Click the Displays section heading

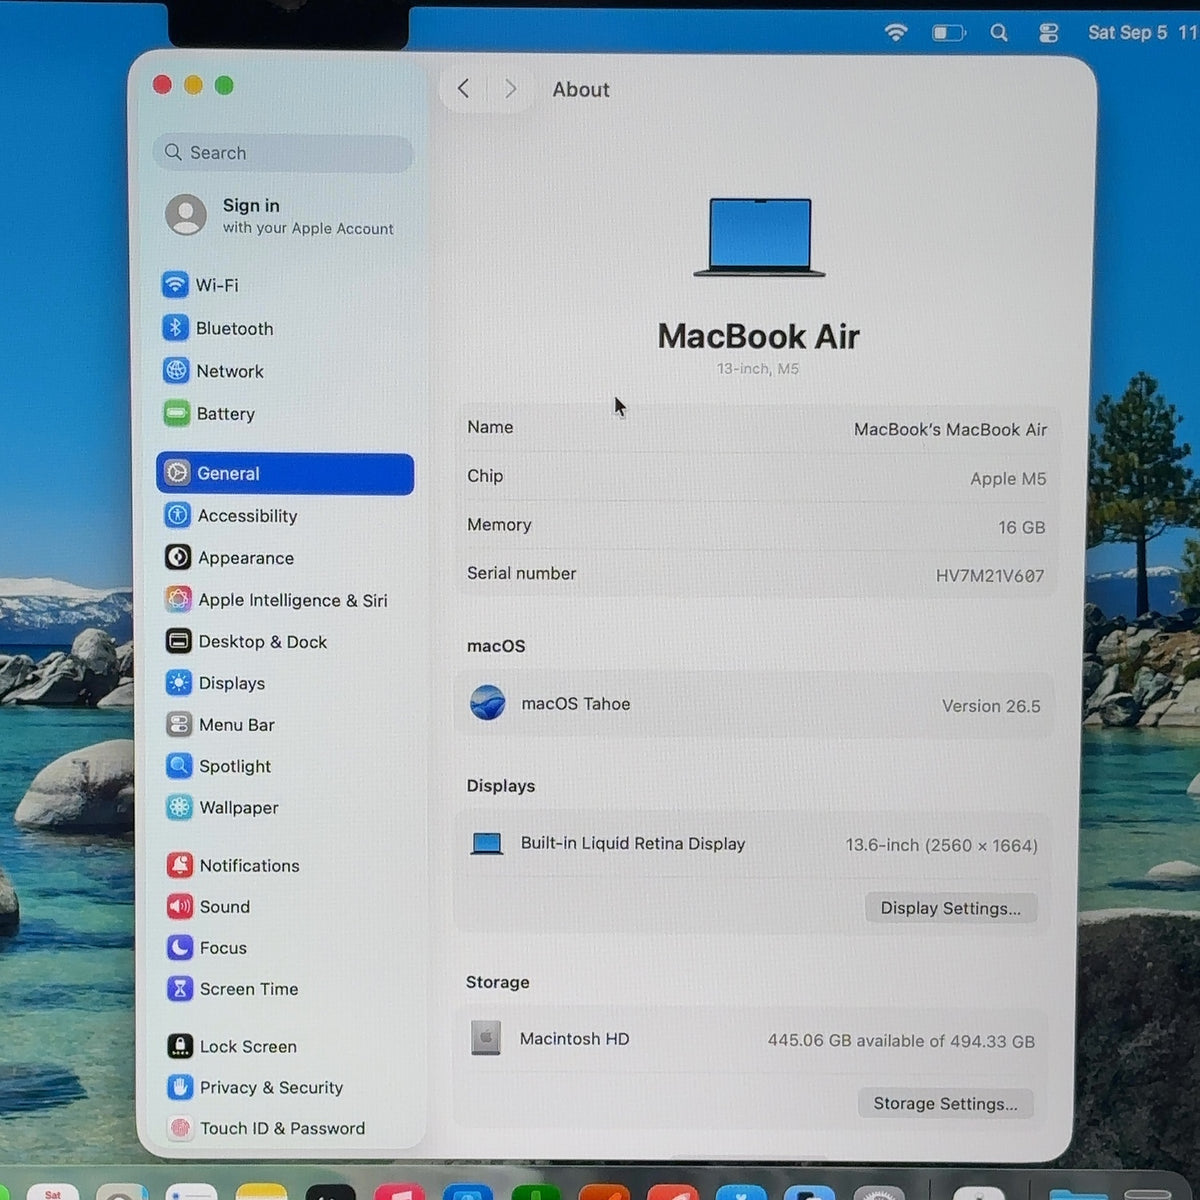point(501,786)
